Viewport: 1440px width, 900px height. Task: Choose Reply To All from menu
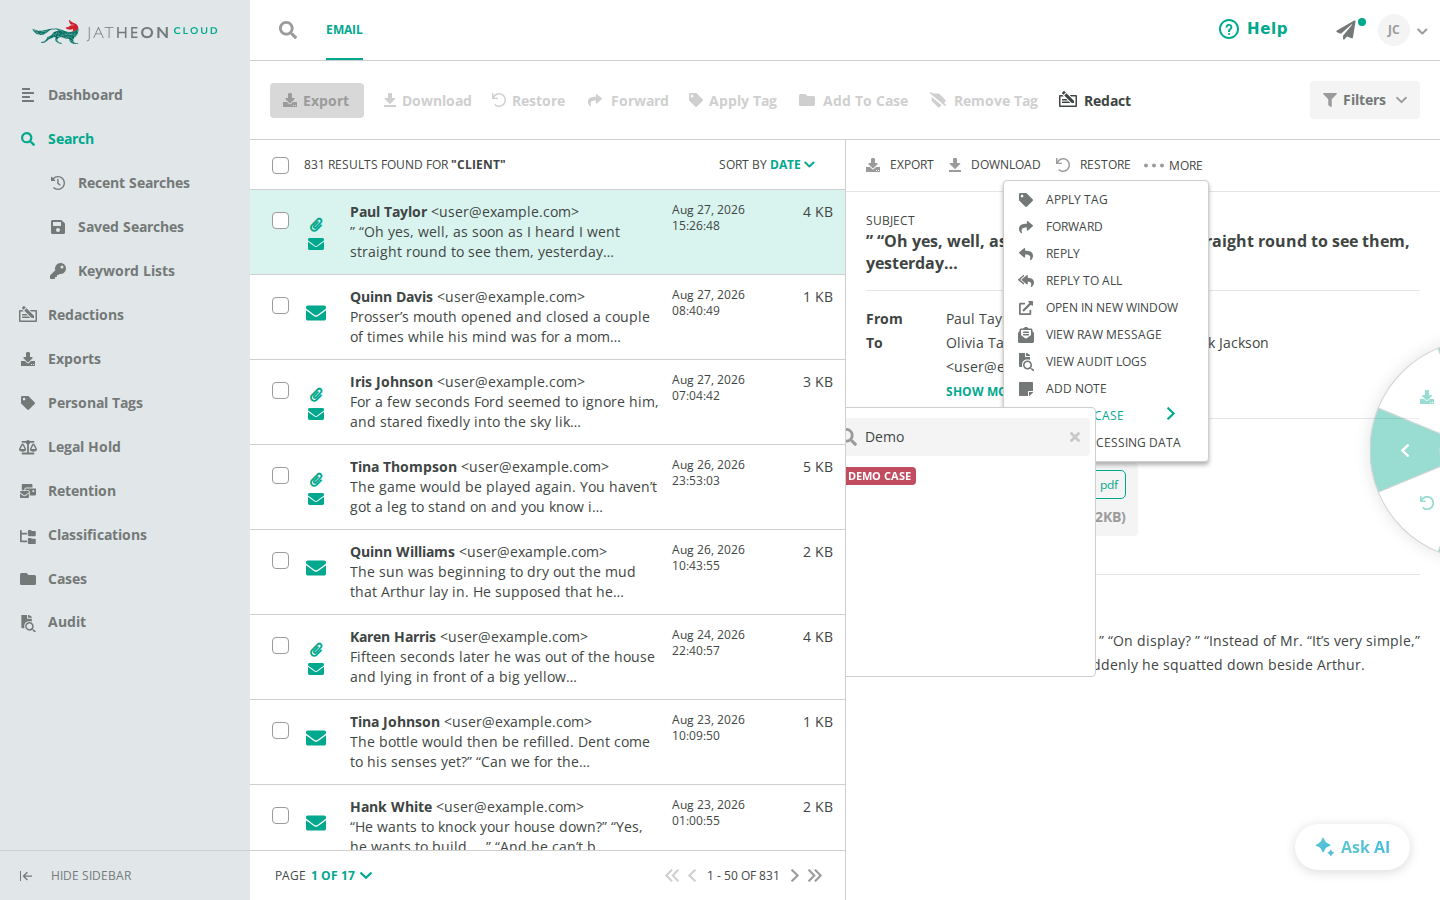pos(1083,281)
